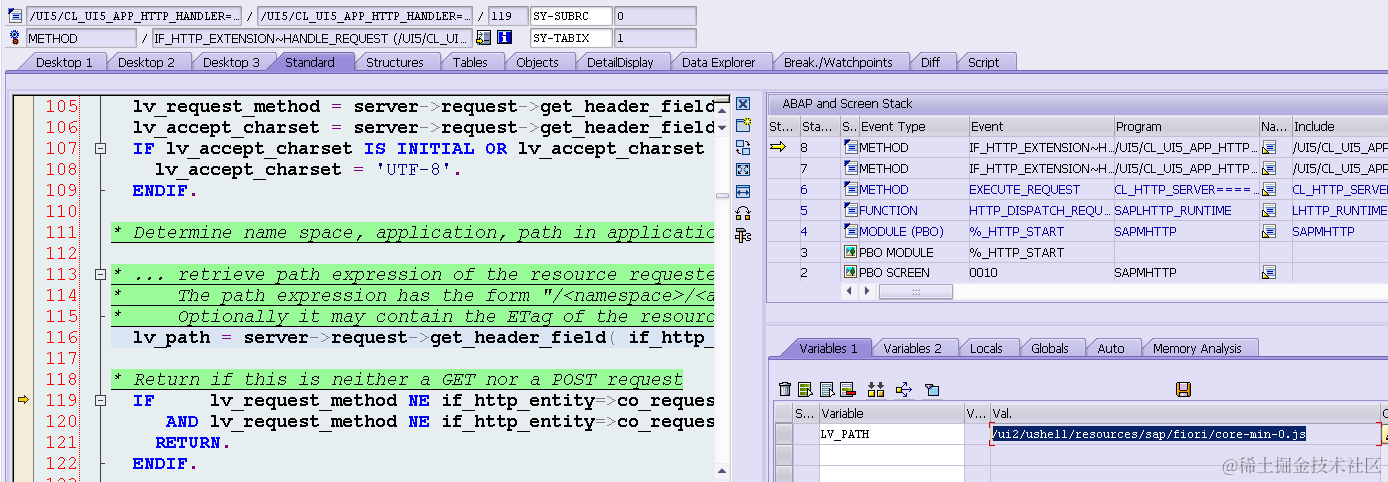Collapse the comment block at line 113

tap(100, 274)
